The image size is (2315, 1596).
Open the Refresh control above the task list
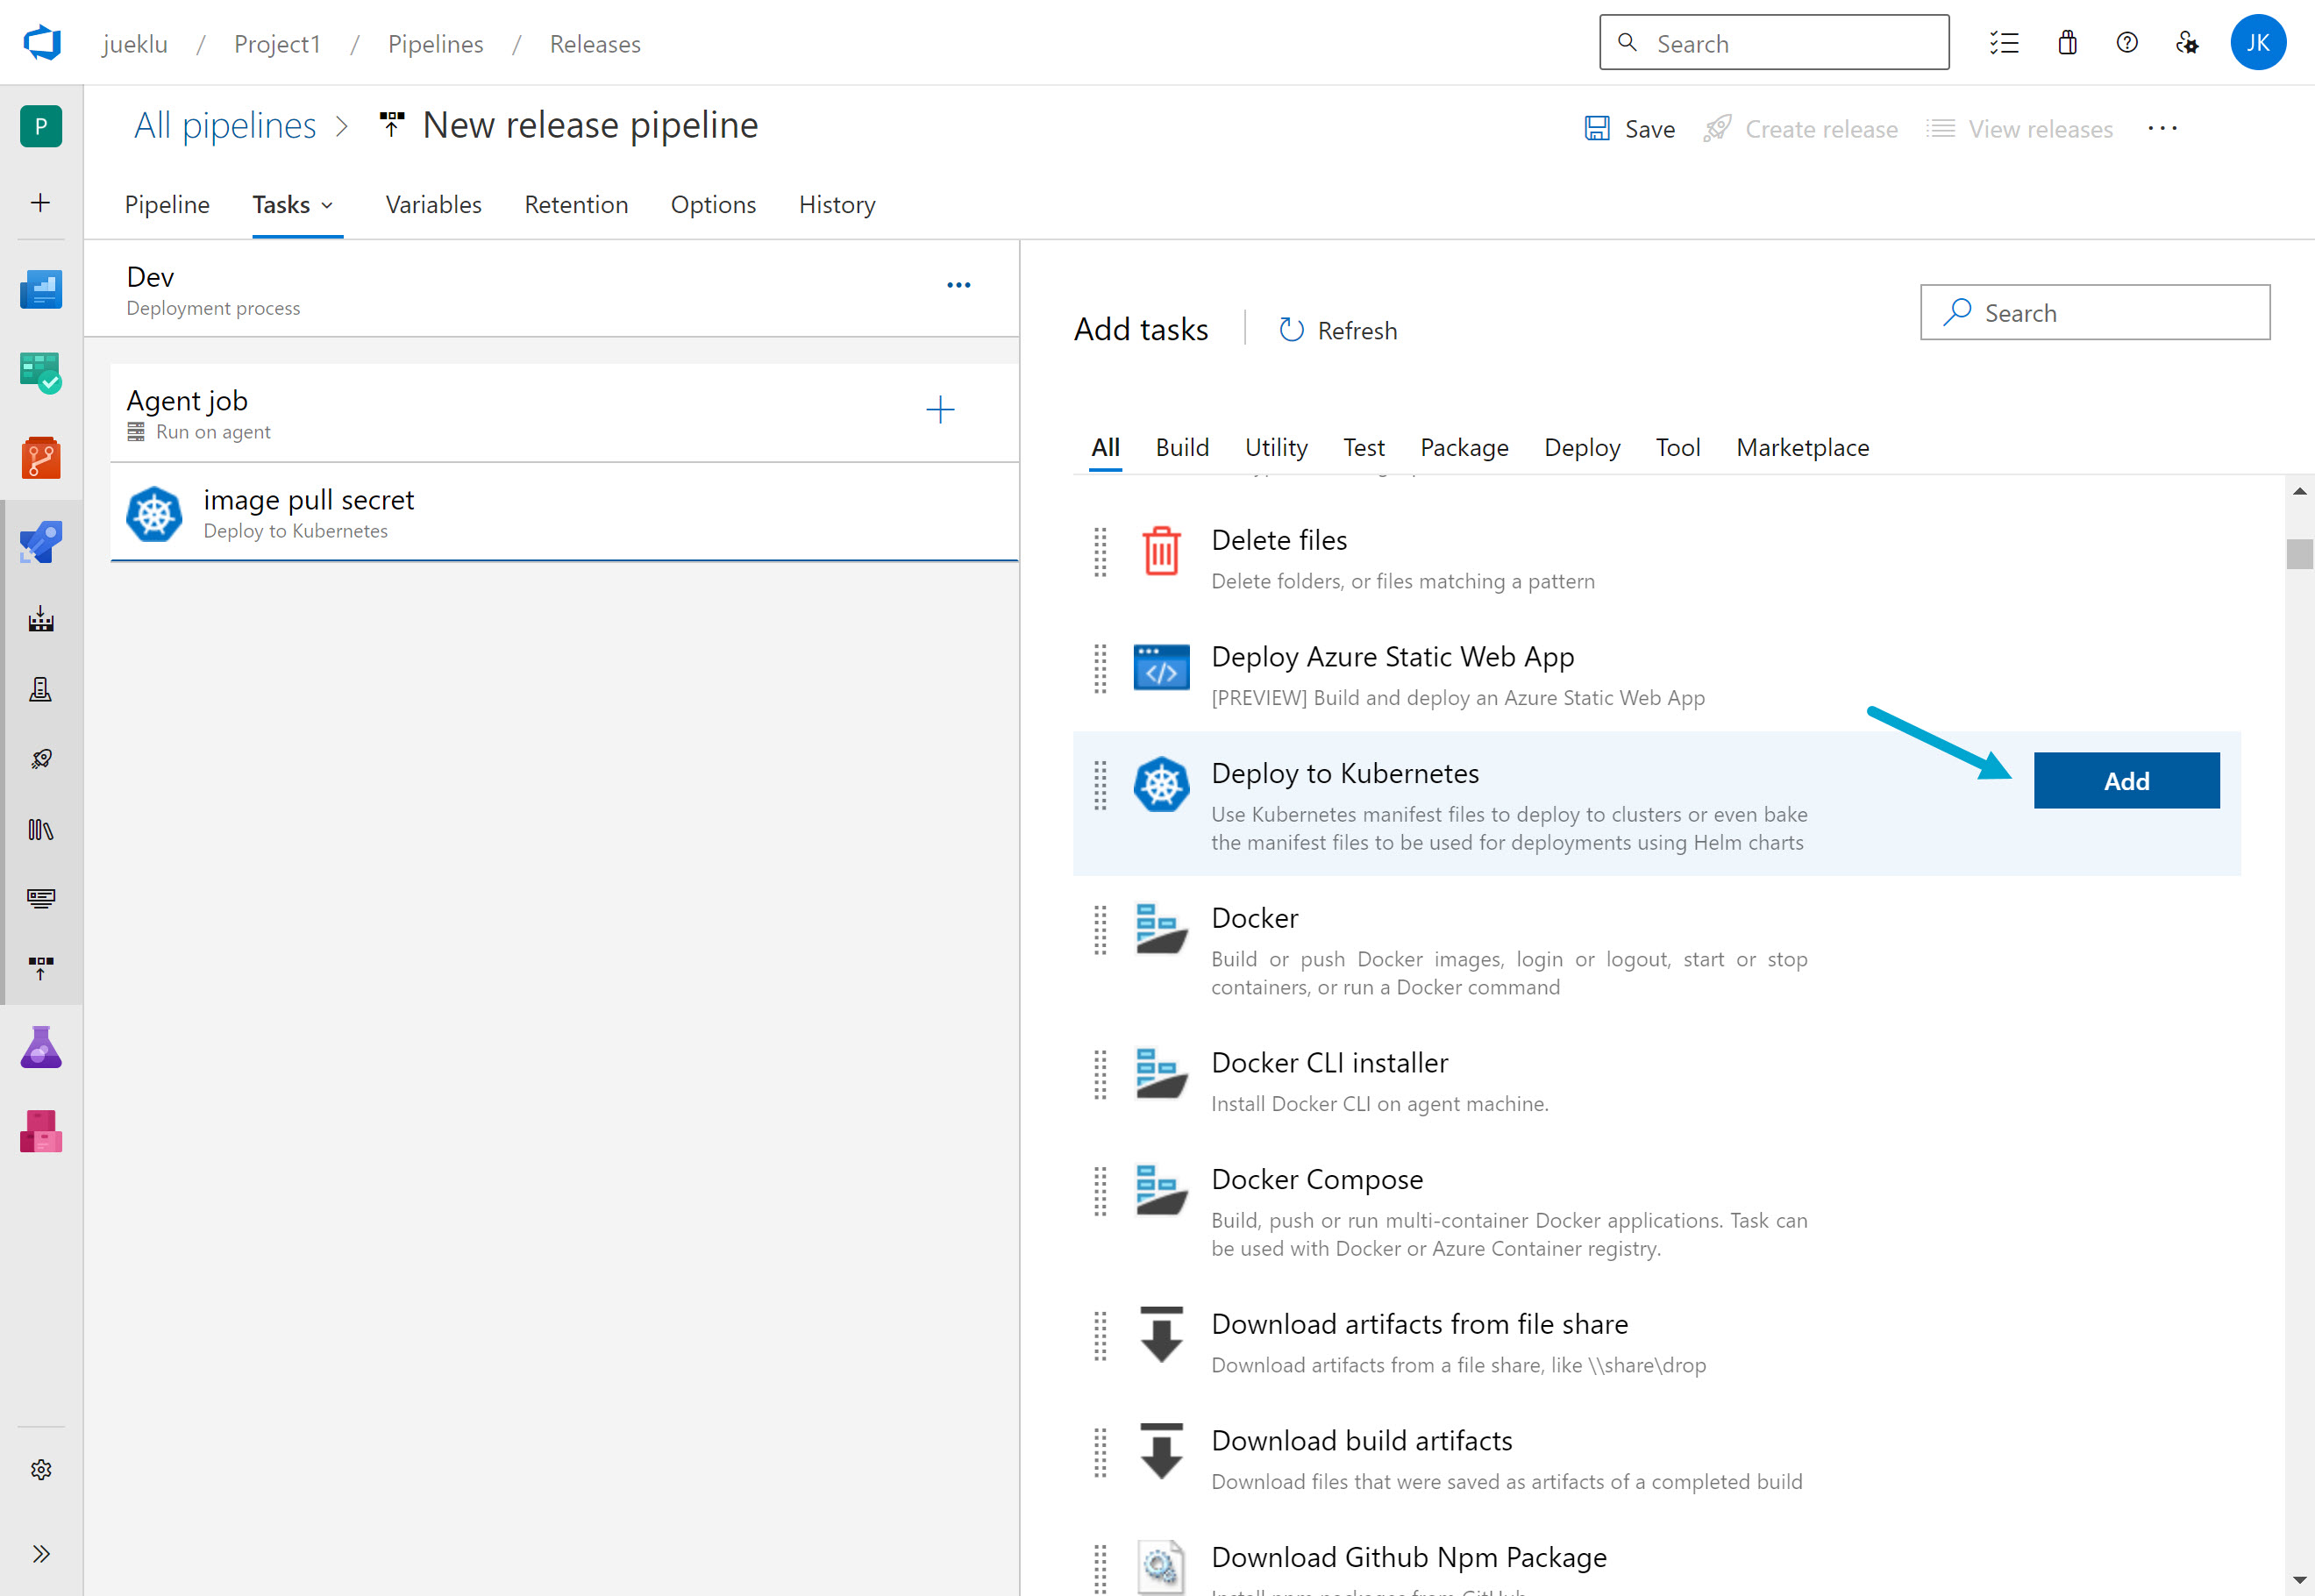pyautogui.click(x=1337, y=330)
